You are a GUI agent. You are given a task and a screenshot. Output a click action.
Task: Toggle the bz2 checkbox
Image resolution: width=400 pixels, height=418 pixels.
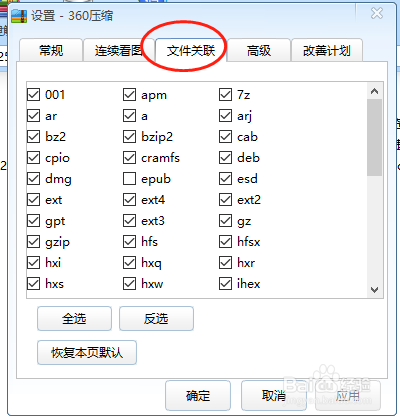[x=34, y=137]
